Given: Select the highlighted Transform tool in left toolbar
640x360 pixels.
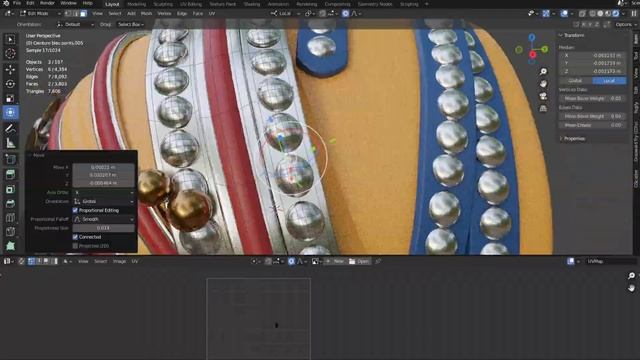Looking at the screenshot, I should pyautogui.click(x=10, y=112).
